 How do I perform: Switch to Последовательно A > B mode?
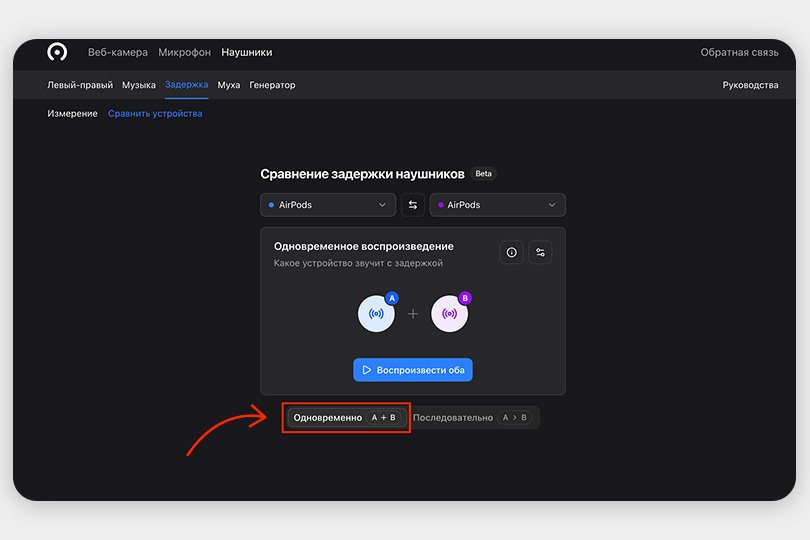tap(473, 418)
